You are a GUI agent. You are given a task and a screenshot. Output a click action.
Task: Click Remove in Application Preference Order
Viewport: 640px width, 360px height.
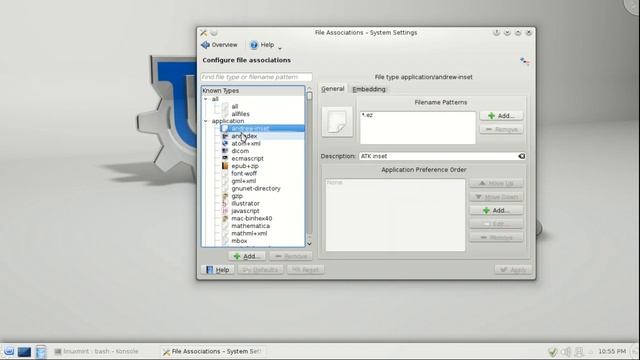pos(496,237)
